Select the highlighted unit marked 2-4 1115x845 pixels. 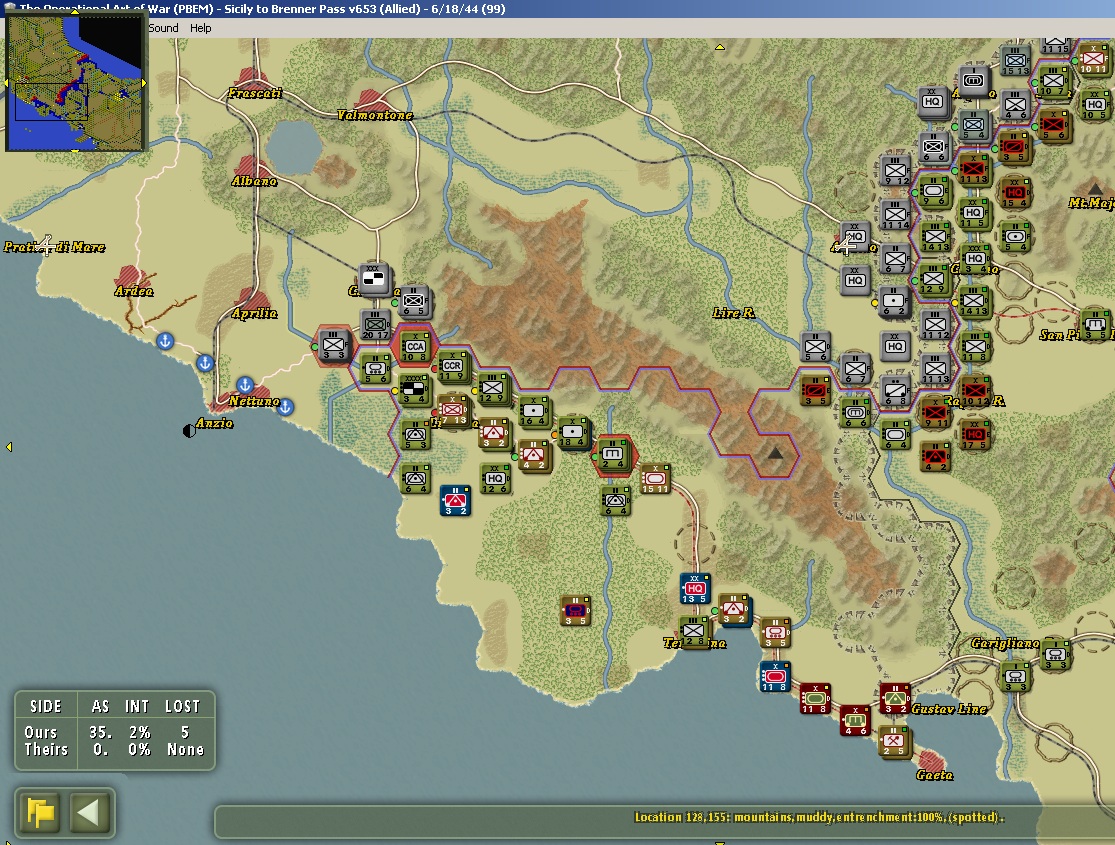613,454
